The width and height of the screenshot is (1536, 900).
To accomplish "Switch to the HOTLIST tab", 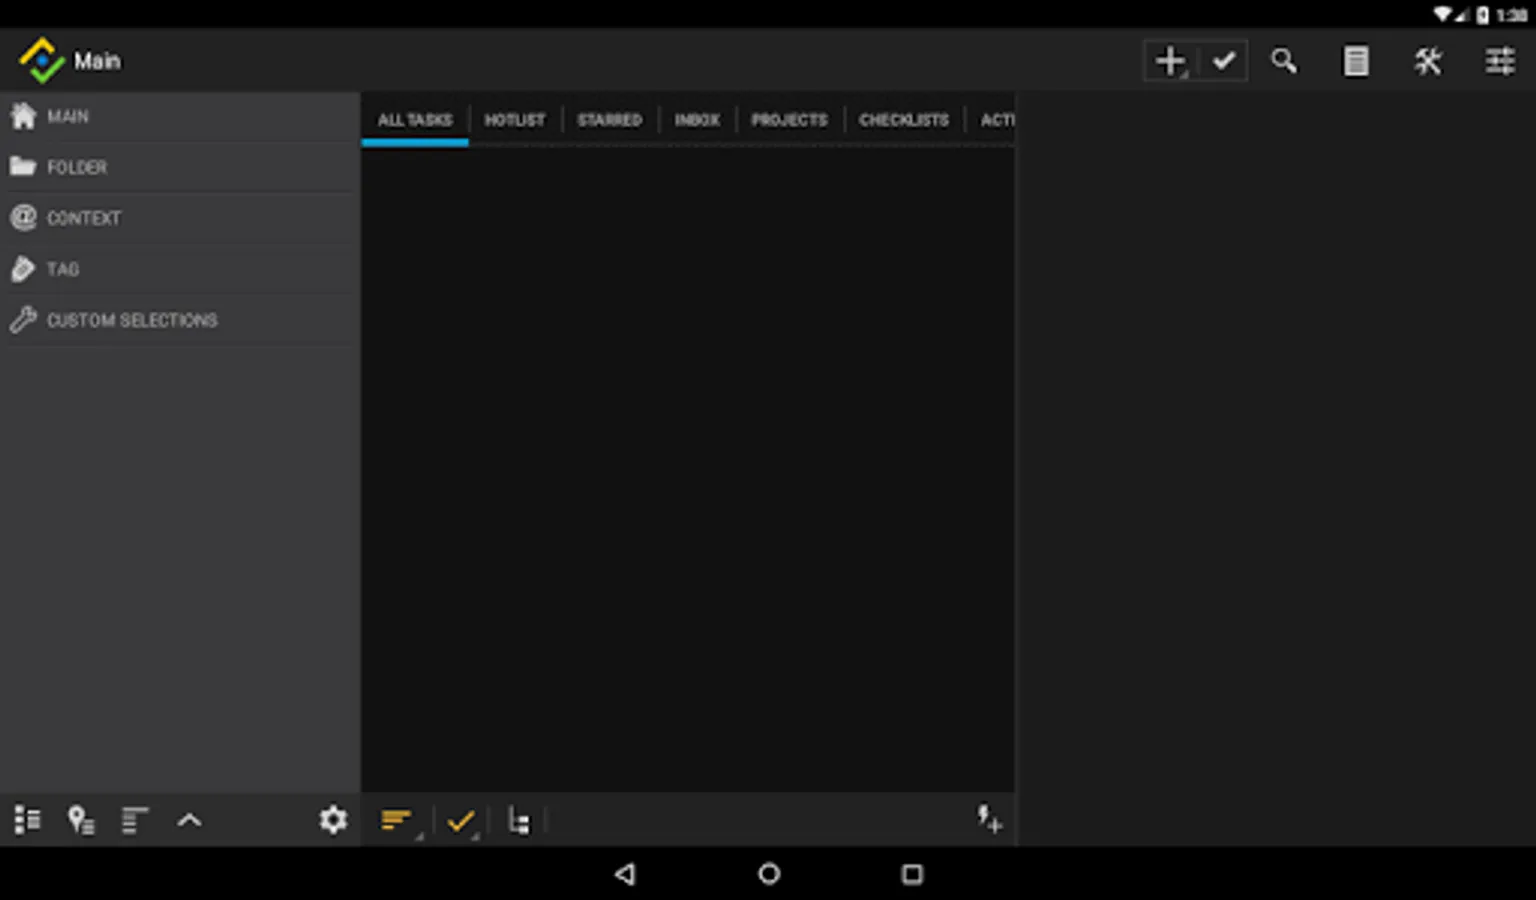I will pyautogui.click(x=514, y=119).
